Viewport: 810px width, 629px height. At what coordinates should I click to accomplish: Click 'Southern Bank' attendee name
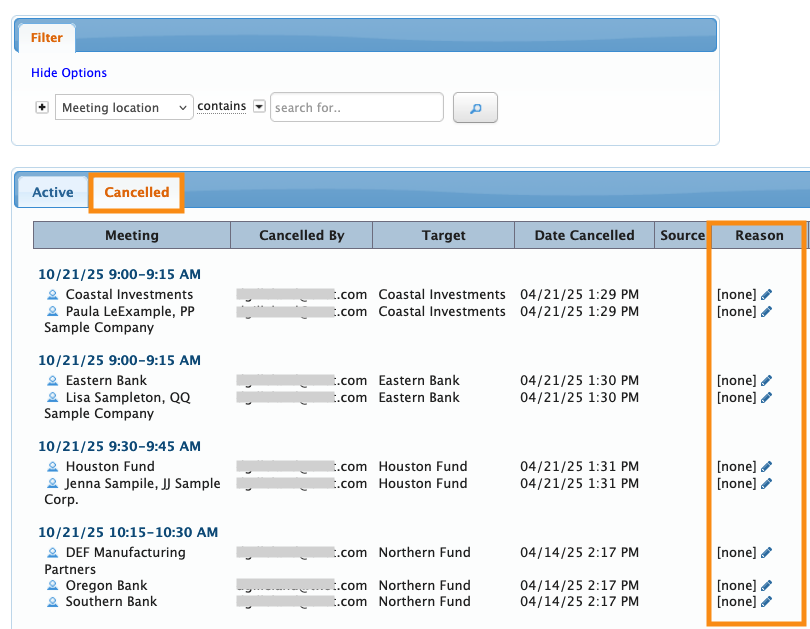point(112,602)
